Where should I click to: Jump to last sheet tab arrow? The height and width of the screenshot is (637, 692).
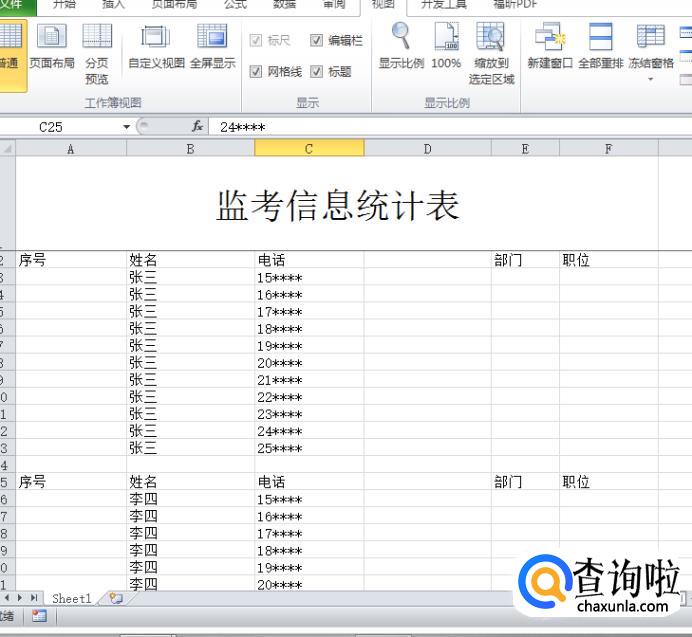(x=34, y=598)
